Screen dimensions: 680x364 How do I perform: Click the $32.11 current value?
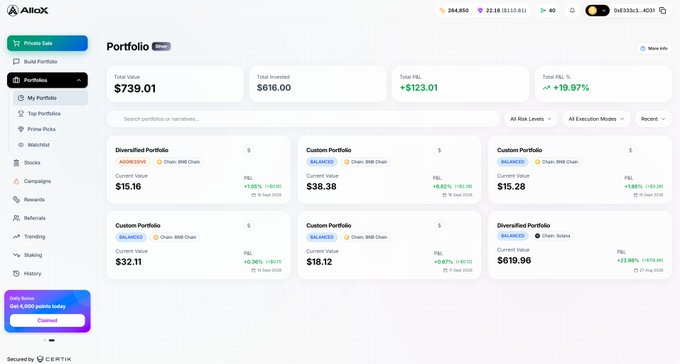128,262
